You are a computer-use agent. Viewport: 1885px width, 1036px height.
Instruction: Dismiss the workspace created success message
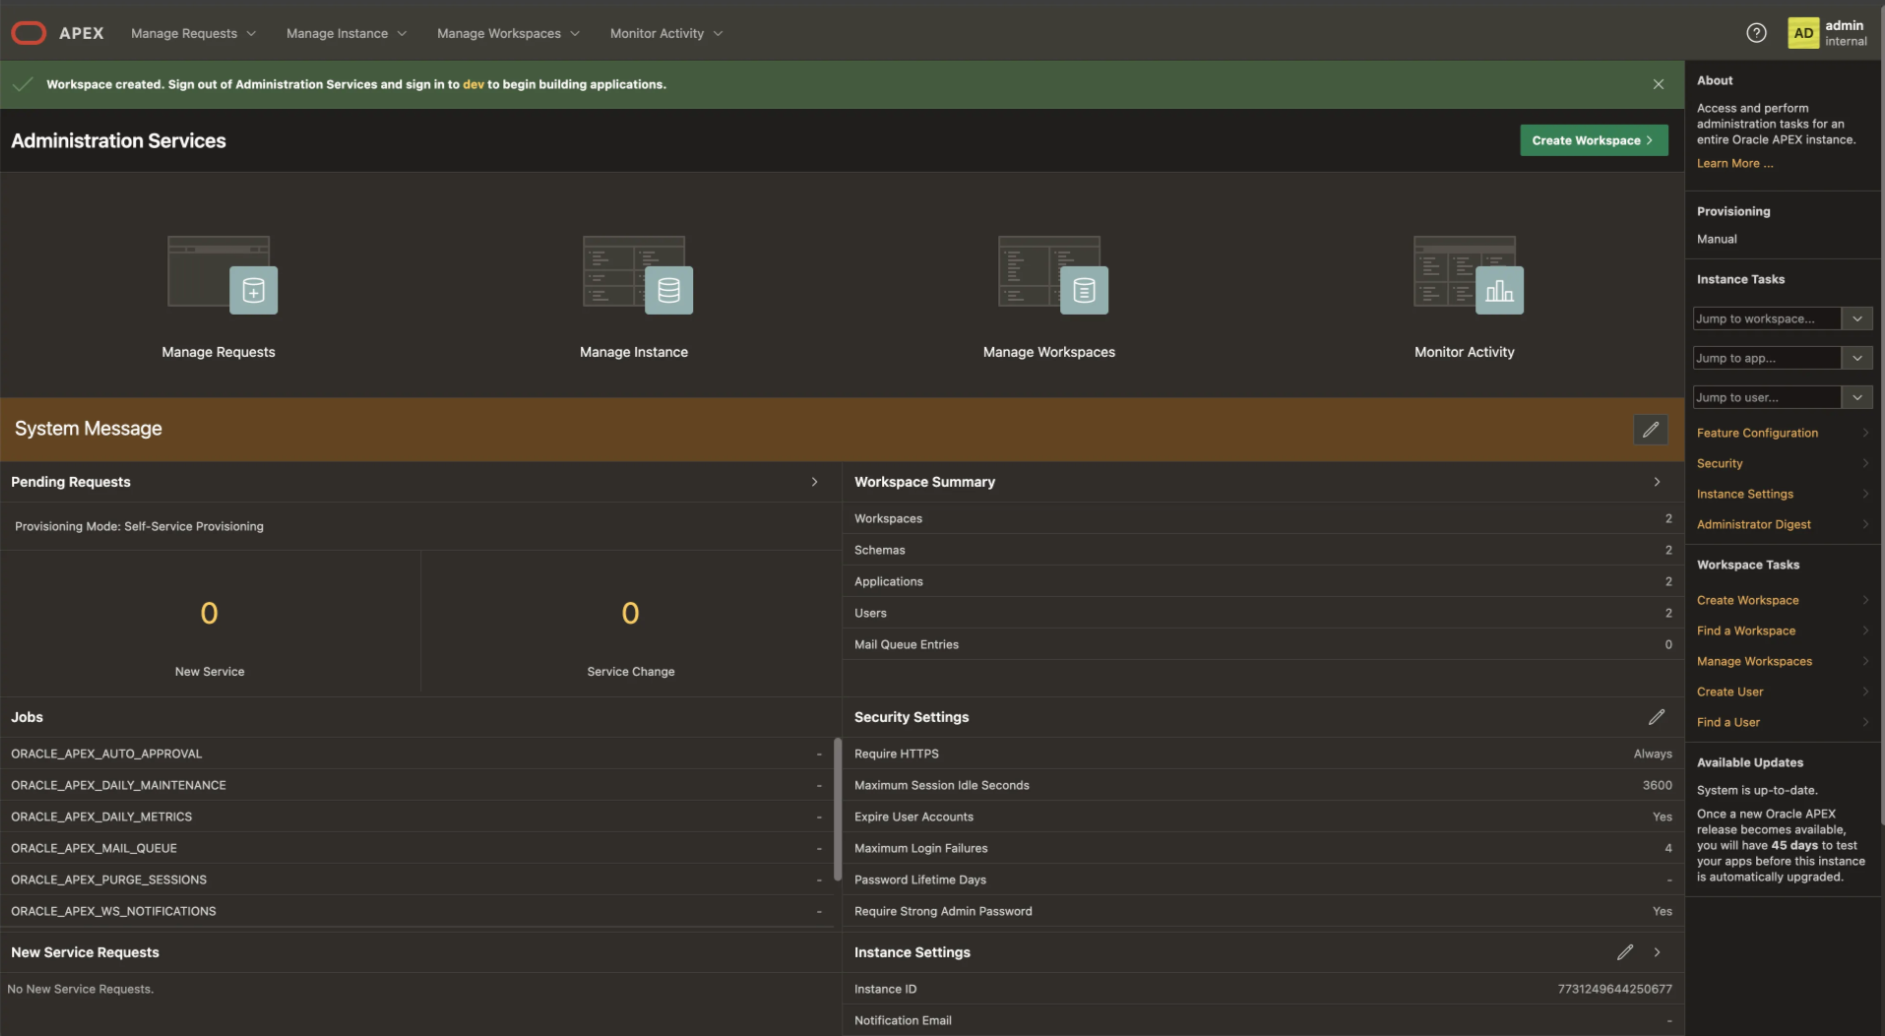click(x=1658, y=84)
